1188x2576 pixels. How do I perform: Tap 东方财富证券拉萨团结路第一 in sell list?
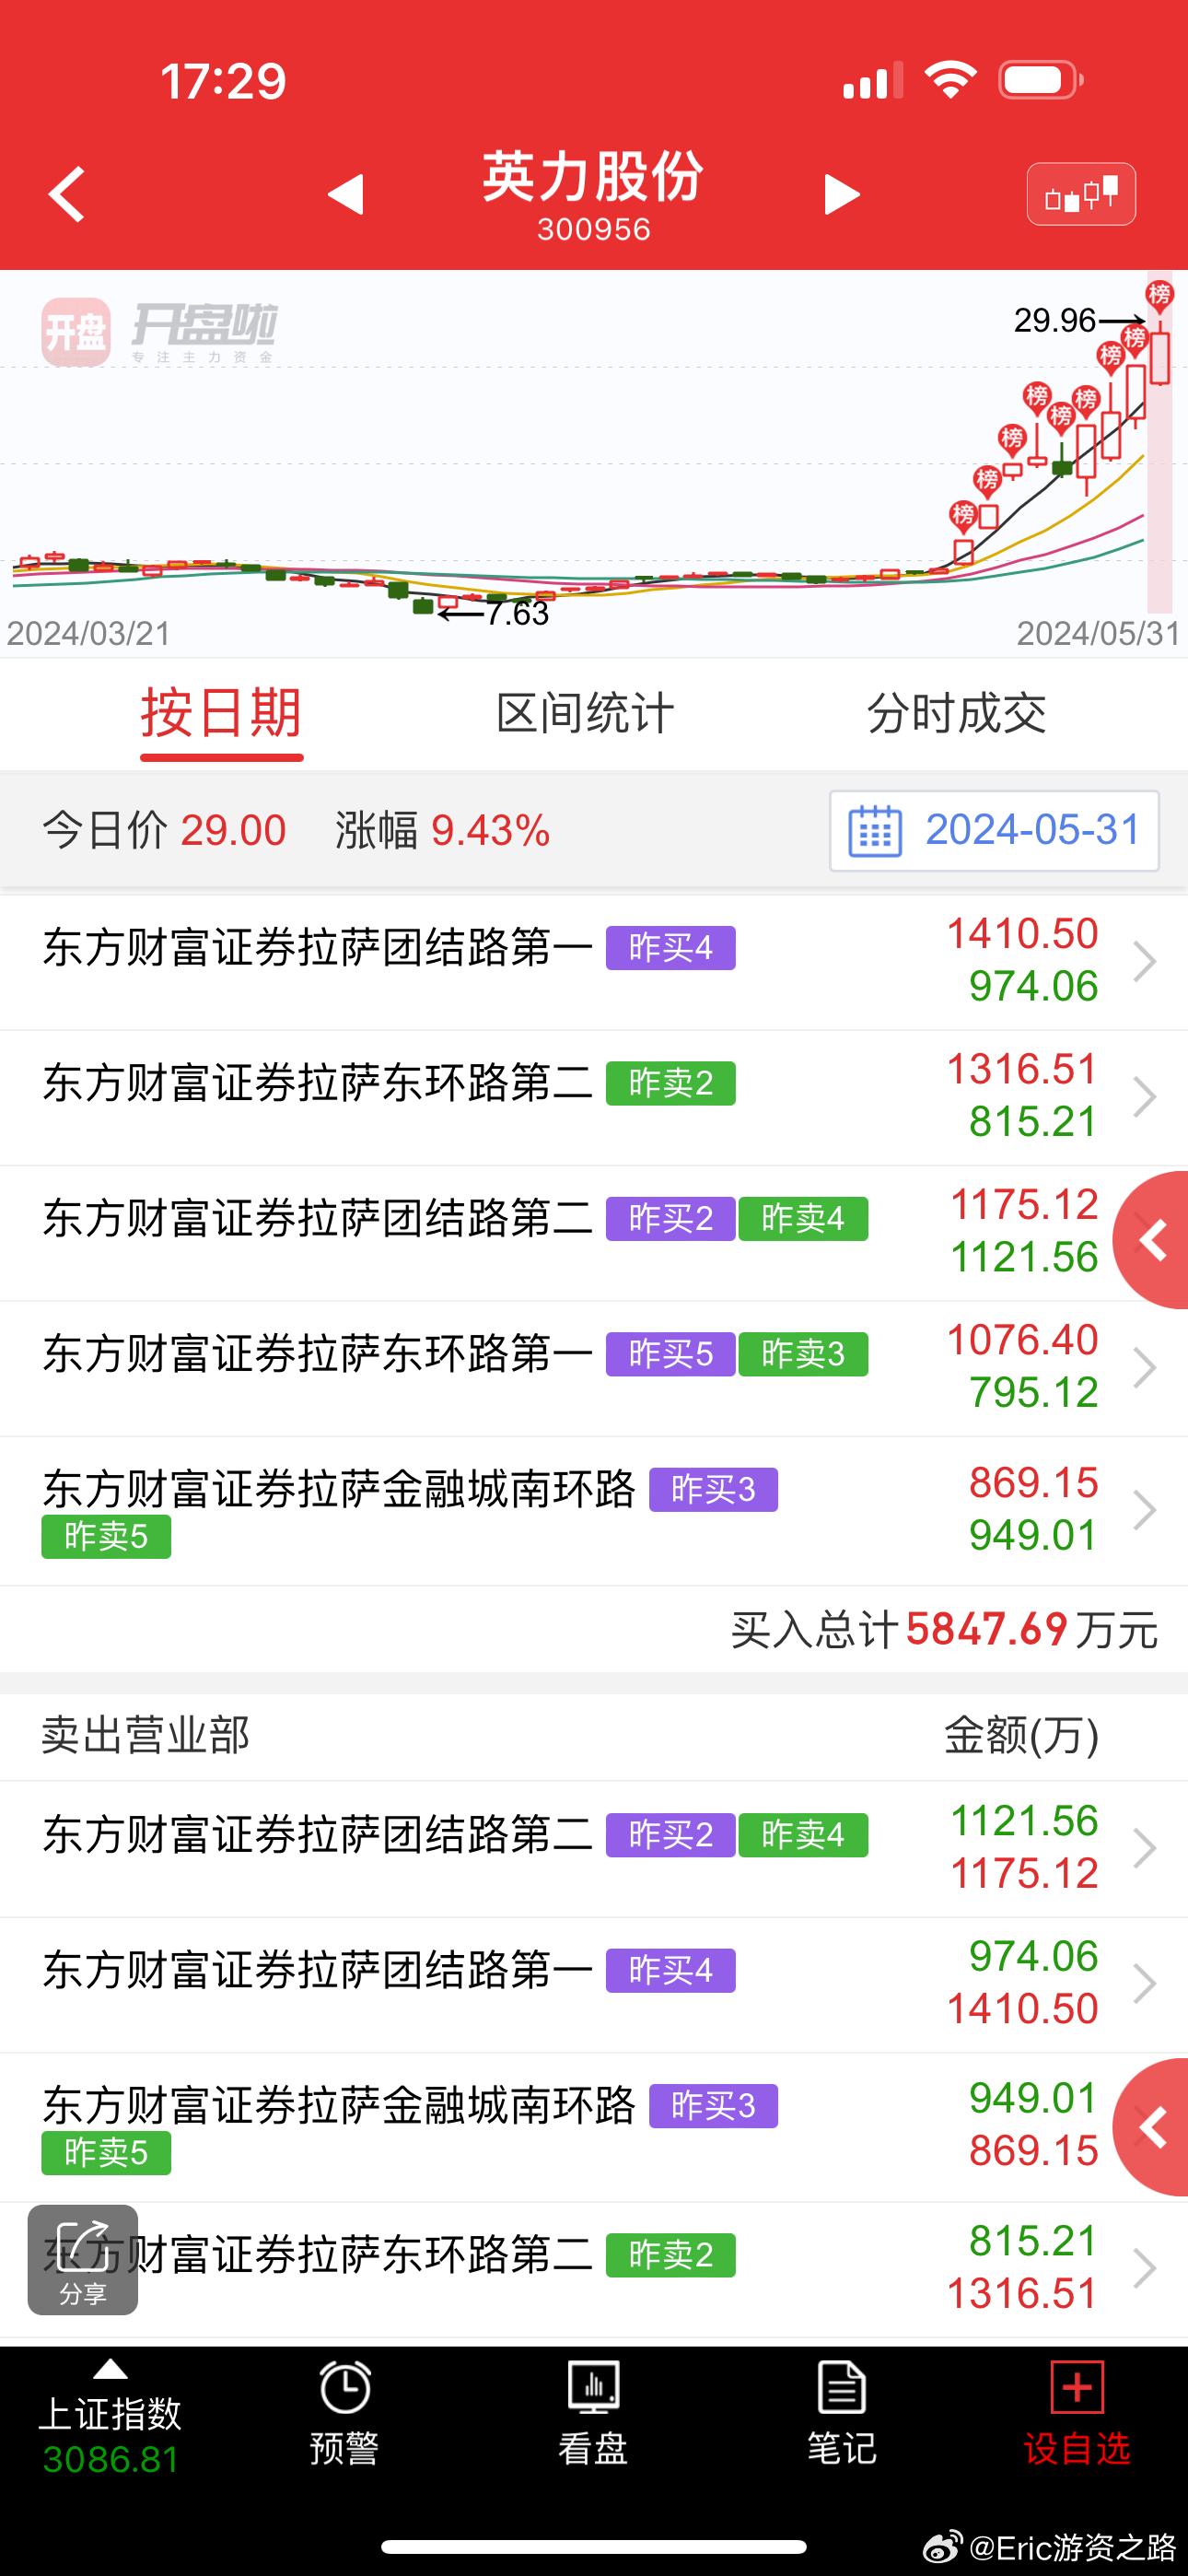(318, 1970)
